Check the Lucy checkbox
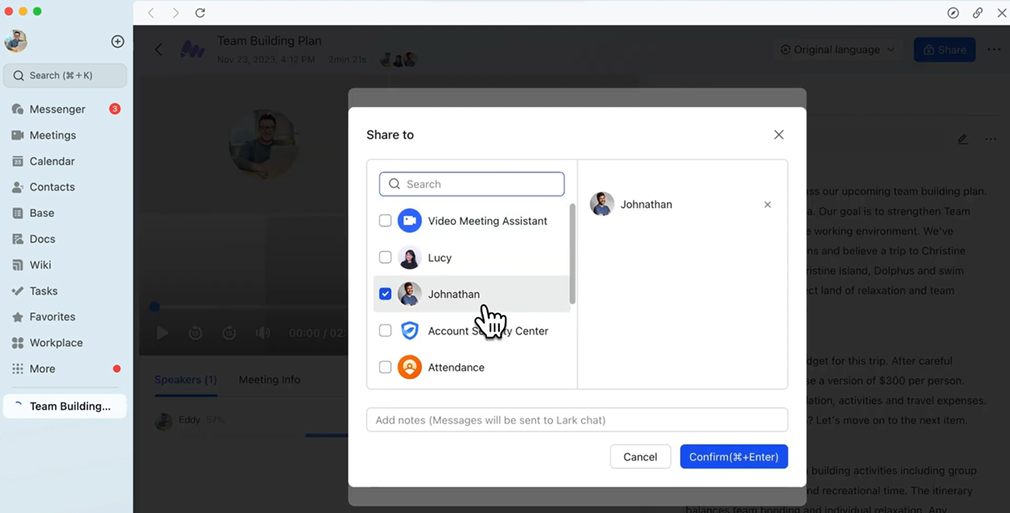Image resolution: width=1010 pixels, height=513 pixels. [x=385, y=258]
